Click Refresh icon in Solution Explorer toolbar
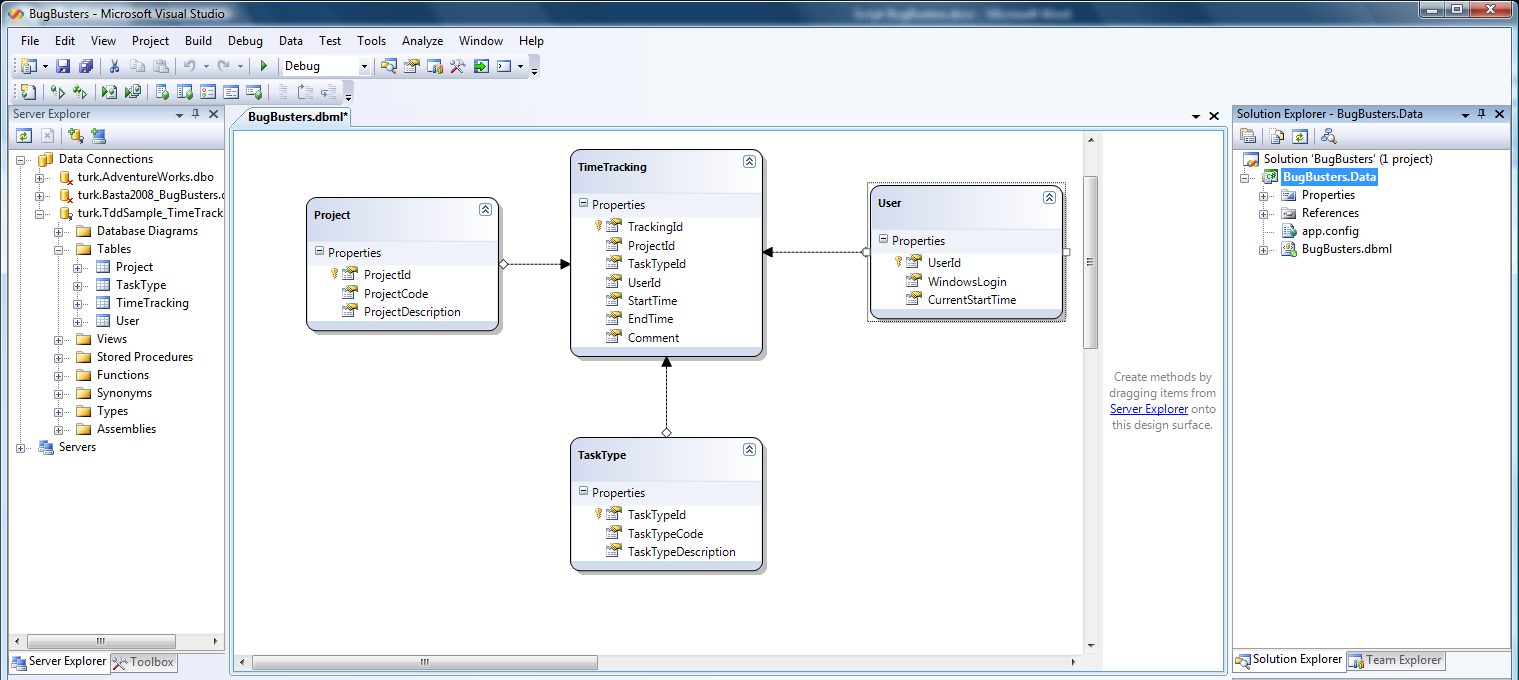The width and height of the screenshot is (1519, 680). 1299,136
